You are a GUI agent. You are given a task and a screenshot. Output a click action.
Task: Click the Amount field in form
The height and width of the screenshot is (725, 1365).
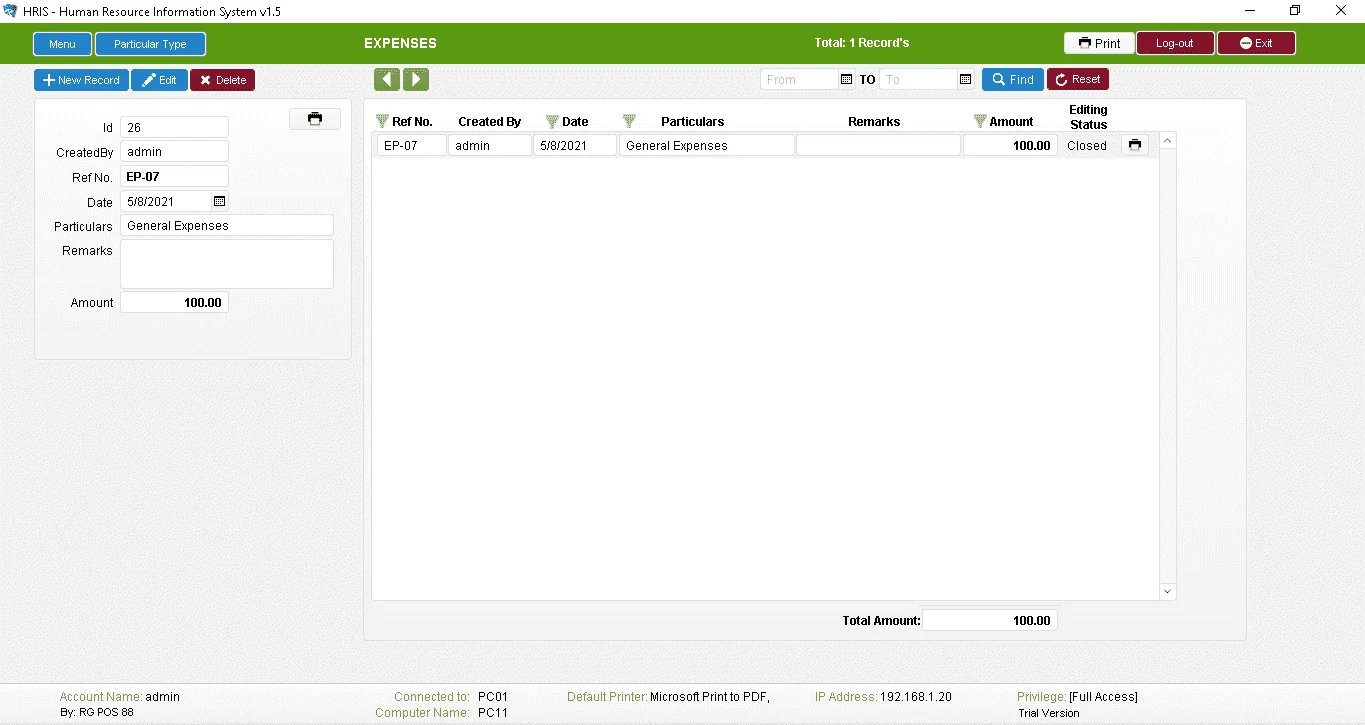[x=174, y=302]
